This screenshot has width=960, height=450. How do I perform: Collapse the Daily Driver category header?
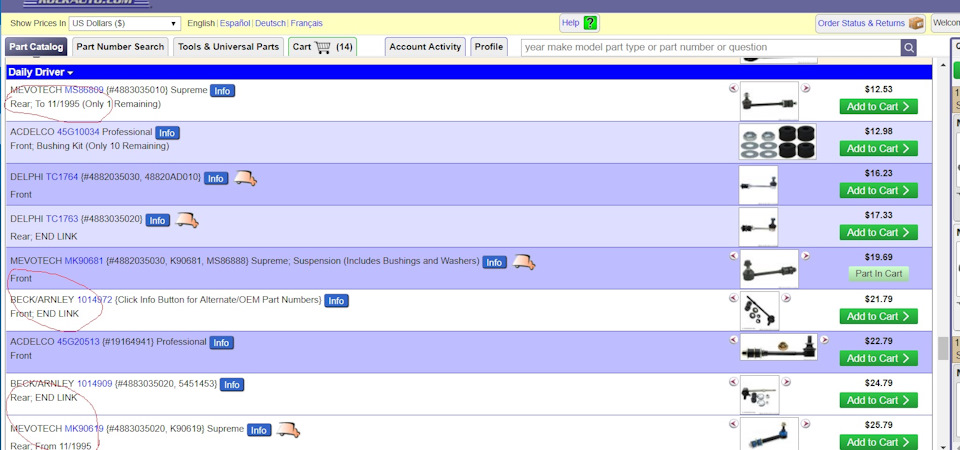click(40, 72)
